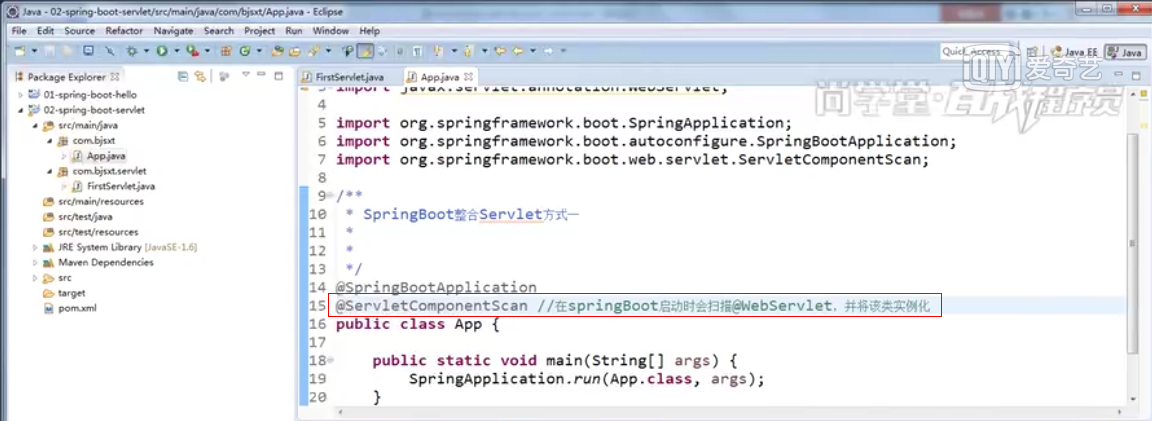Open the Navigate menu

coord(173,31)
